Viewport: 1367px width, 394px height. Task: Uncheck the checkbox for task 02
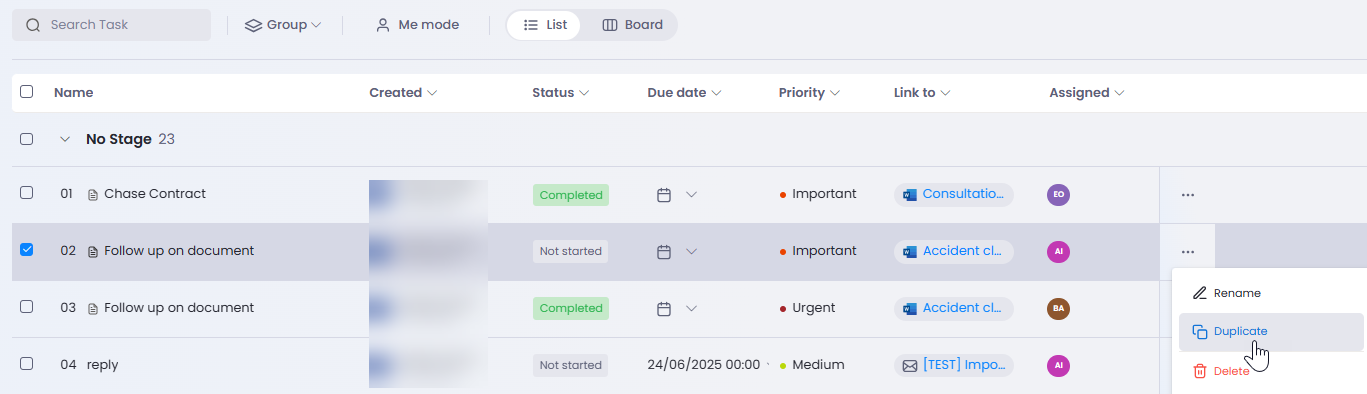tap(27, 250)
